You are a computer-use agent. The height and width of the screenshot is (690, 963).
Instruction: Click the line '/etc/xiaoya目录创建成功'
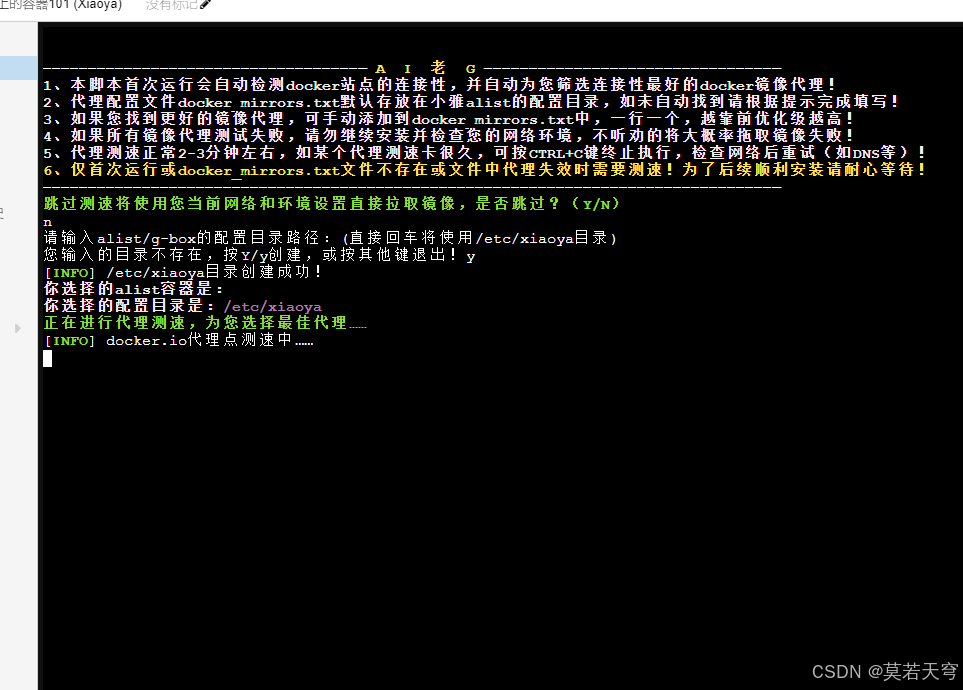coord(182,272)
